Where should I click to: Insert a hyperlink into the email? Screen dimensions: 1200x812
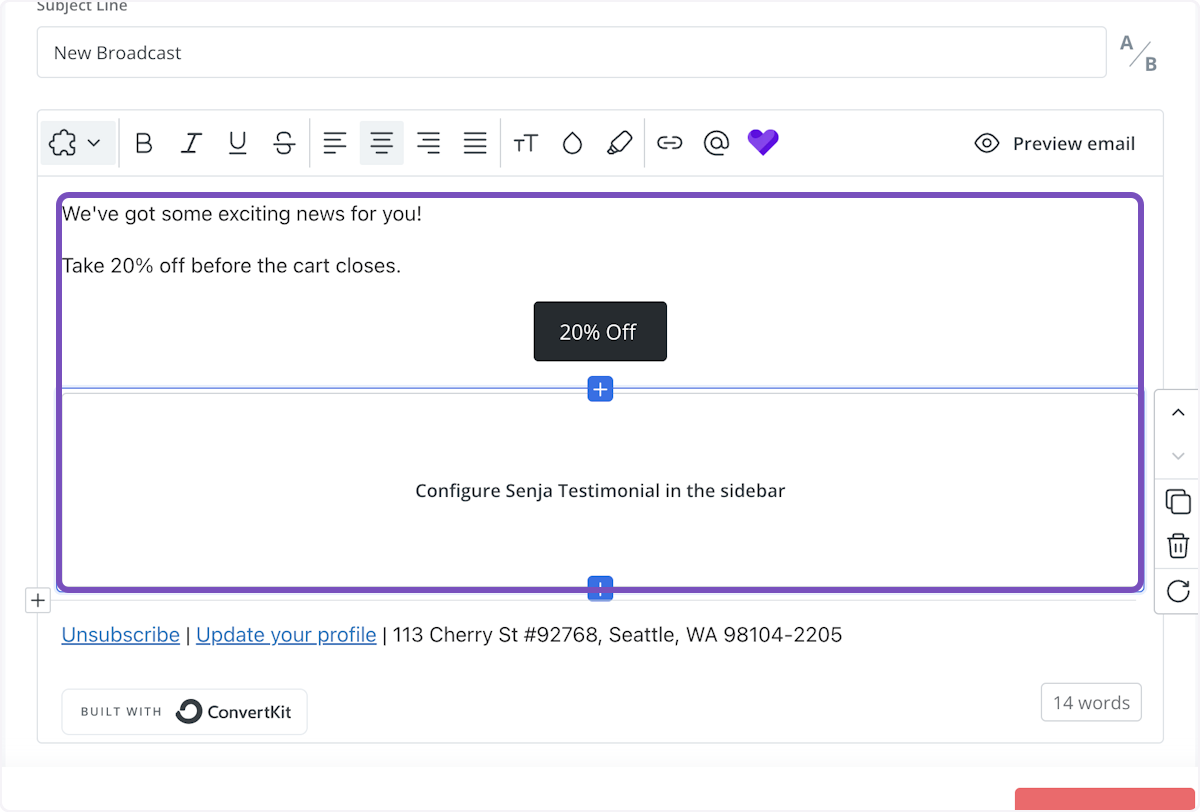coord(669,143)
